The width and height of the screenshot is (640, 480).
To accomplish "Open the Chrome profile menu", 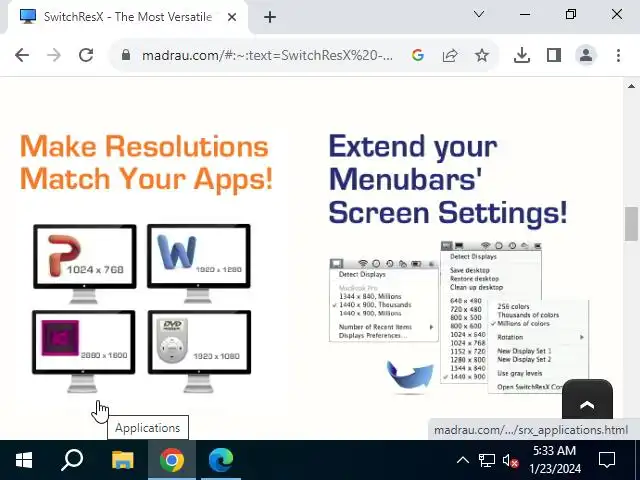I will click(x=586, y=55).
